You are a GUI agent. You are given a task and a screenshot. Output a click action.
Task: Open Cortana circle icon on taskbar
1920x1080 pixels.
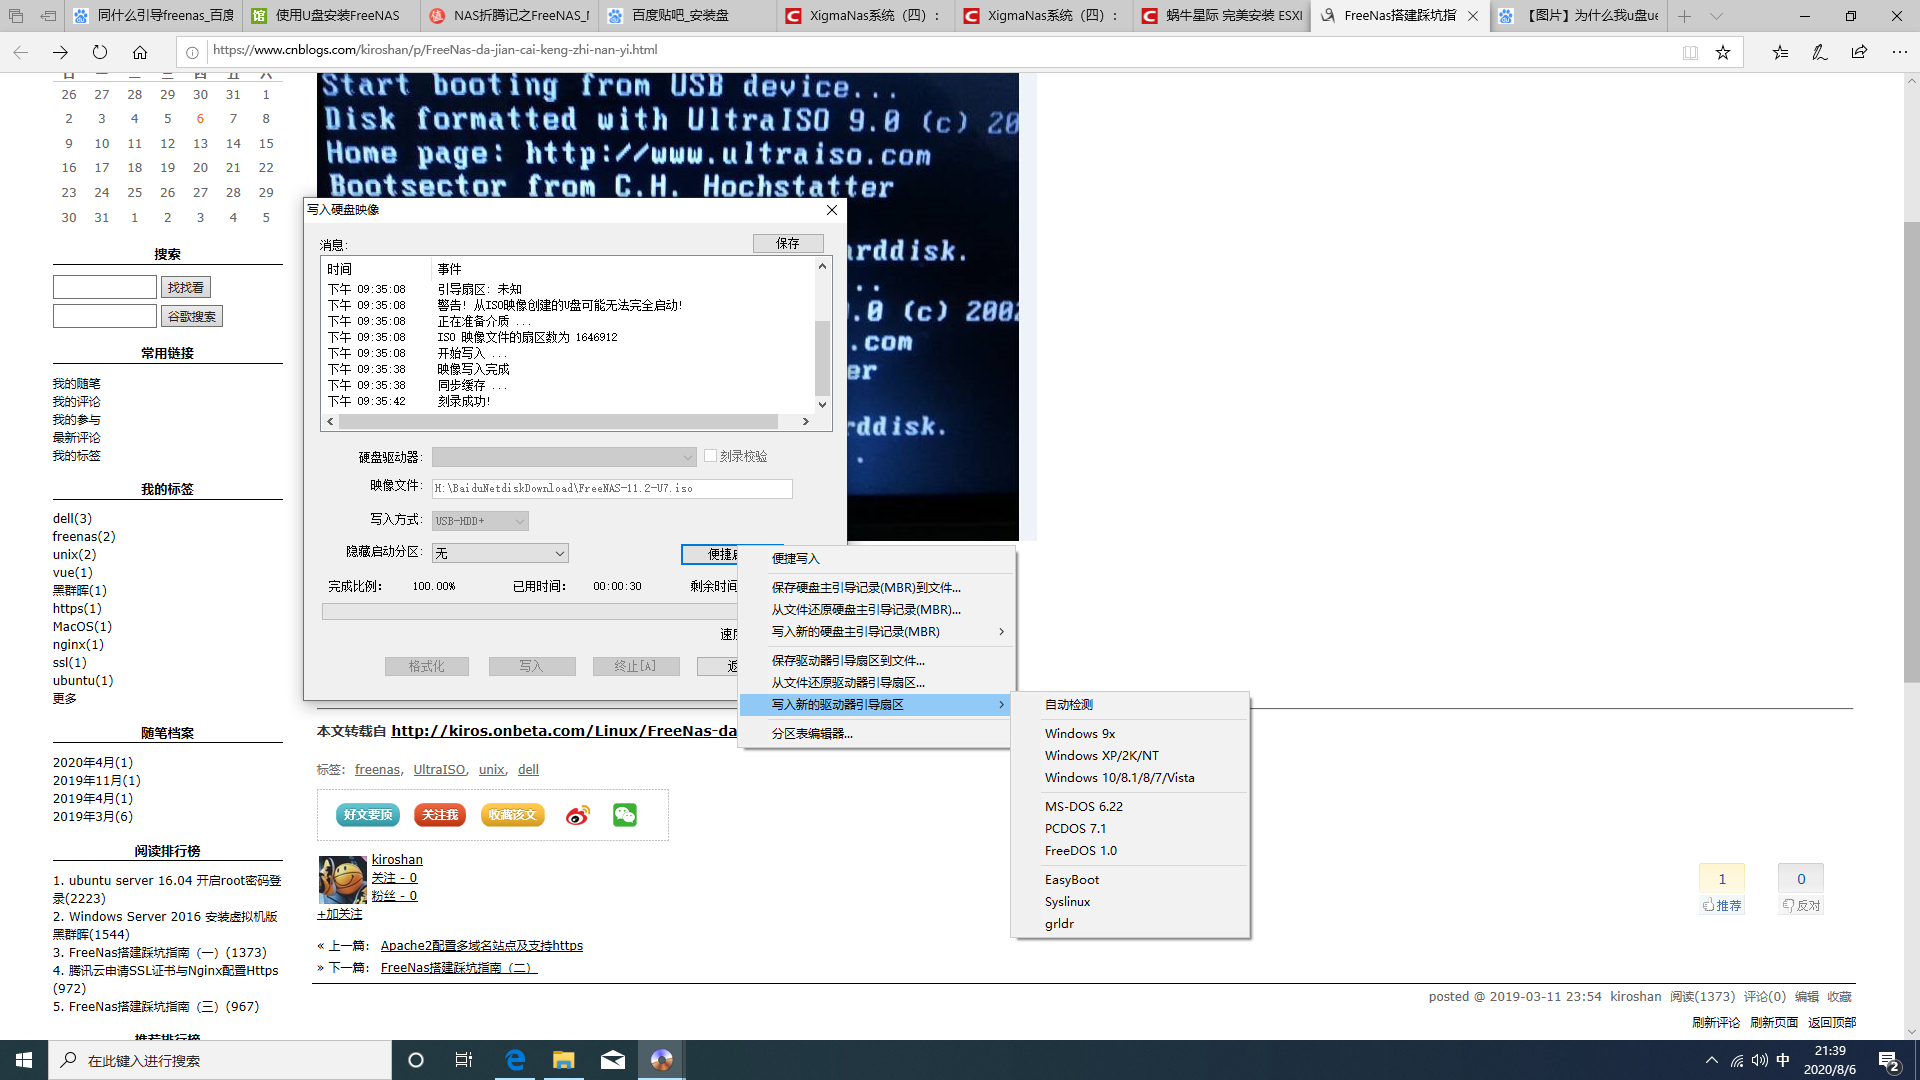pyautogui.click(x=416, y=1060)
